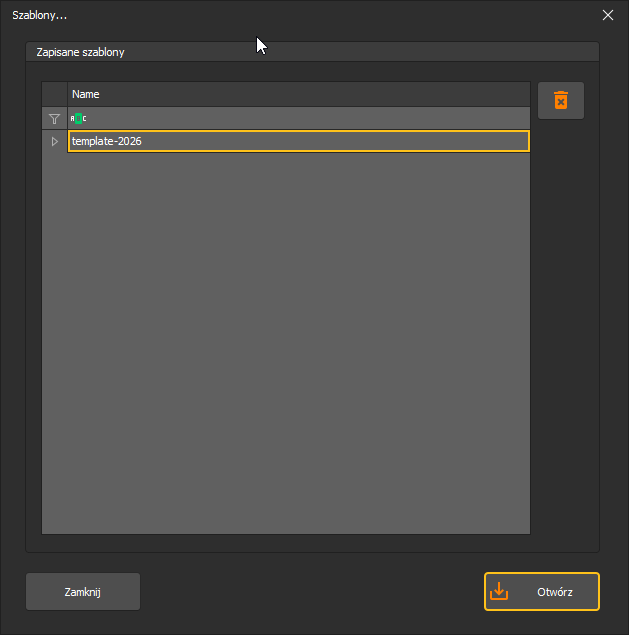Focus the Name filter row text field
The width and height of the screenshot is (629, 635).
308,119
